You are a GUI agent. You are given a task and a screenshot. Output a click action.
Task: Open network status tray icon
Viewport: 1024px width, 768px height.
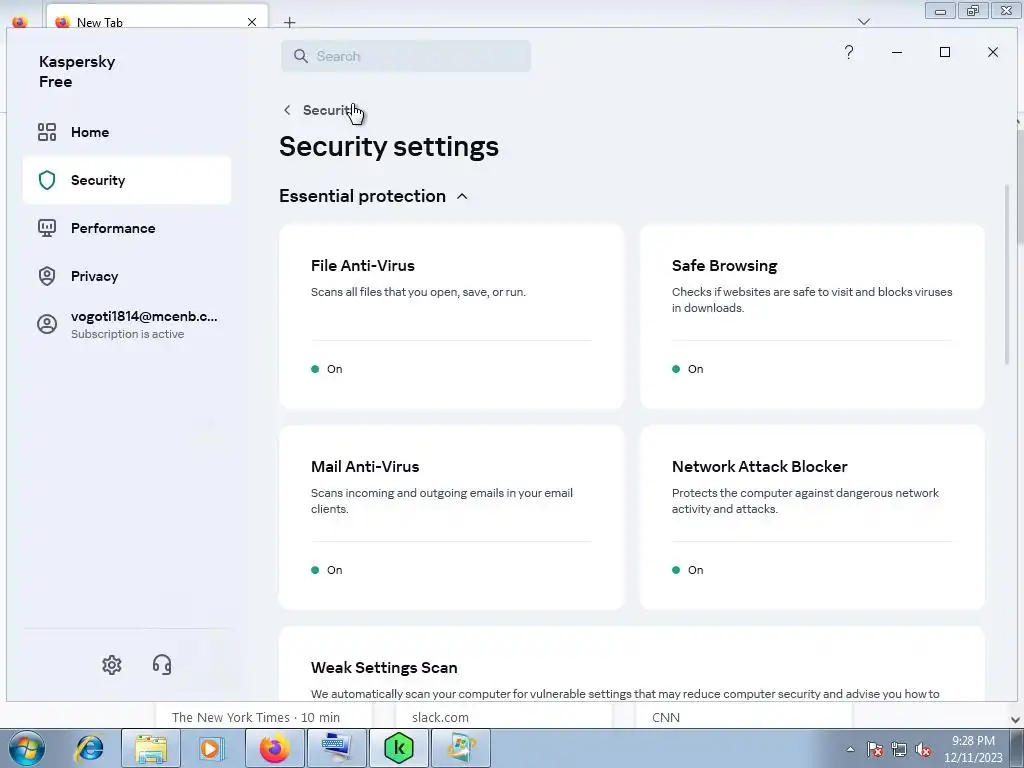pos(899,749)
